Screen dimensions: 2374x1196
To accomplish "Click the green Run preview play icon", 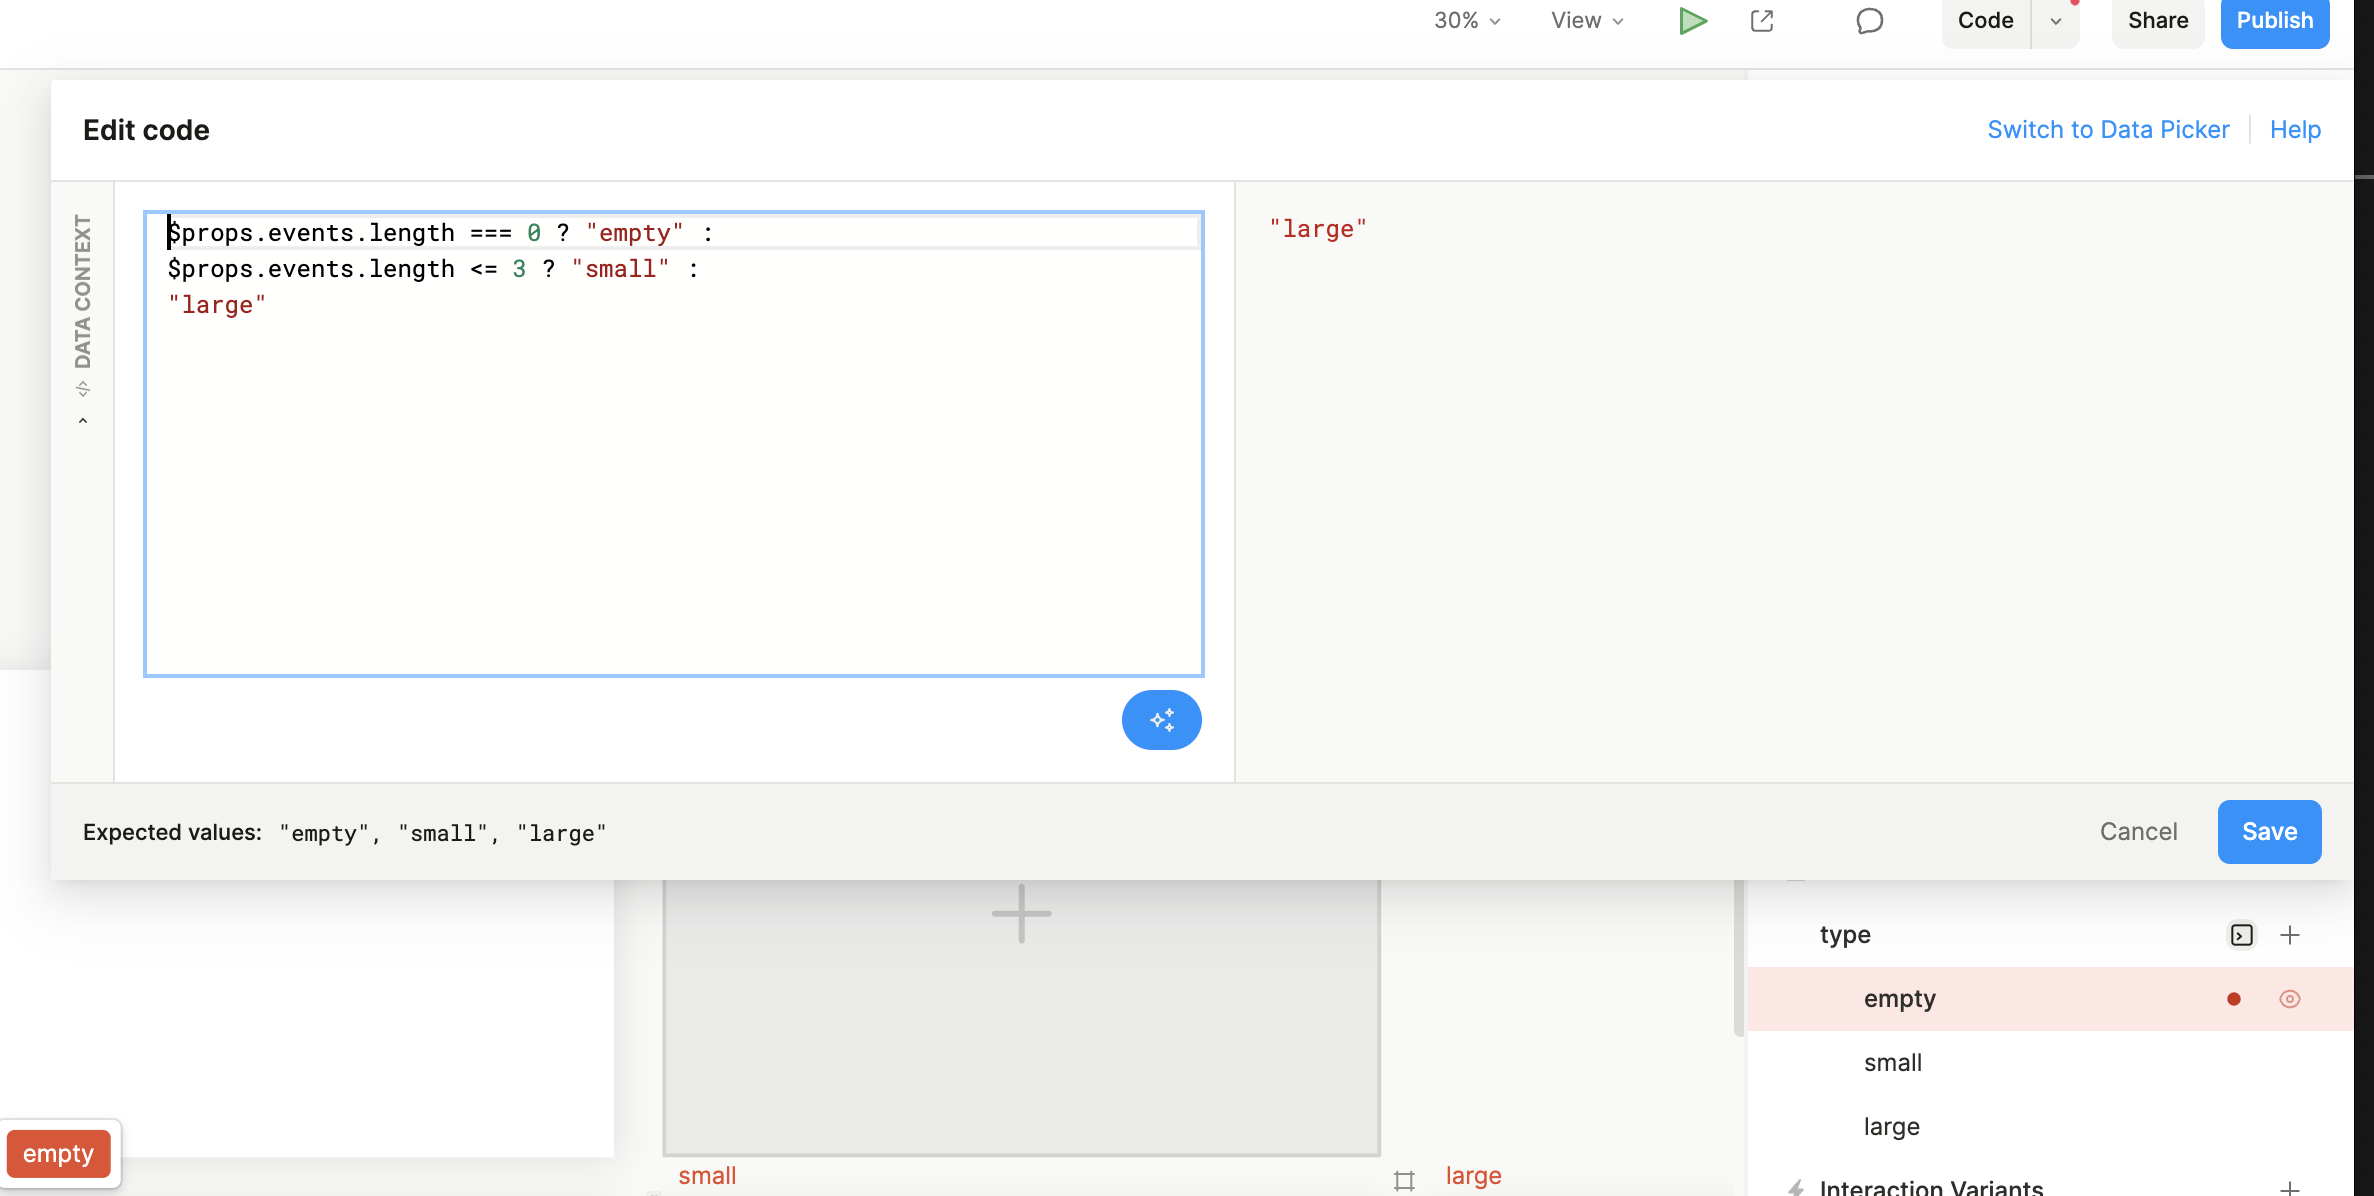I will coord(1692,21).
